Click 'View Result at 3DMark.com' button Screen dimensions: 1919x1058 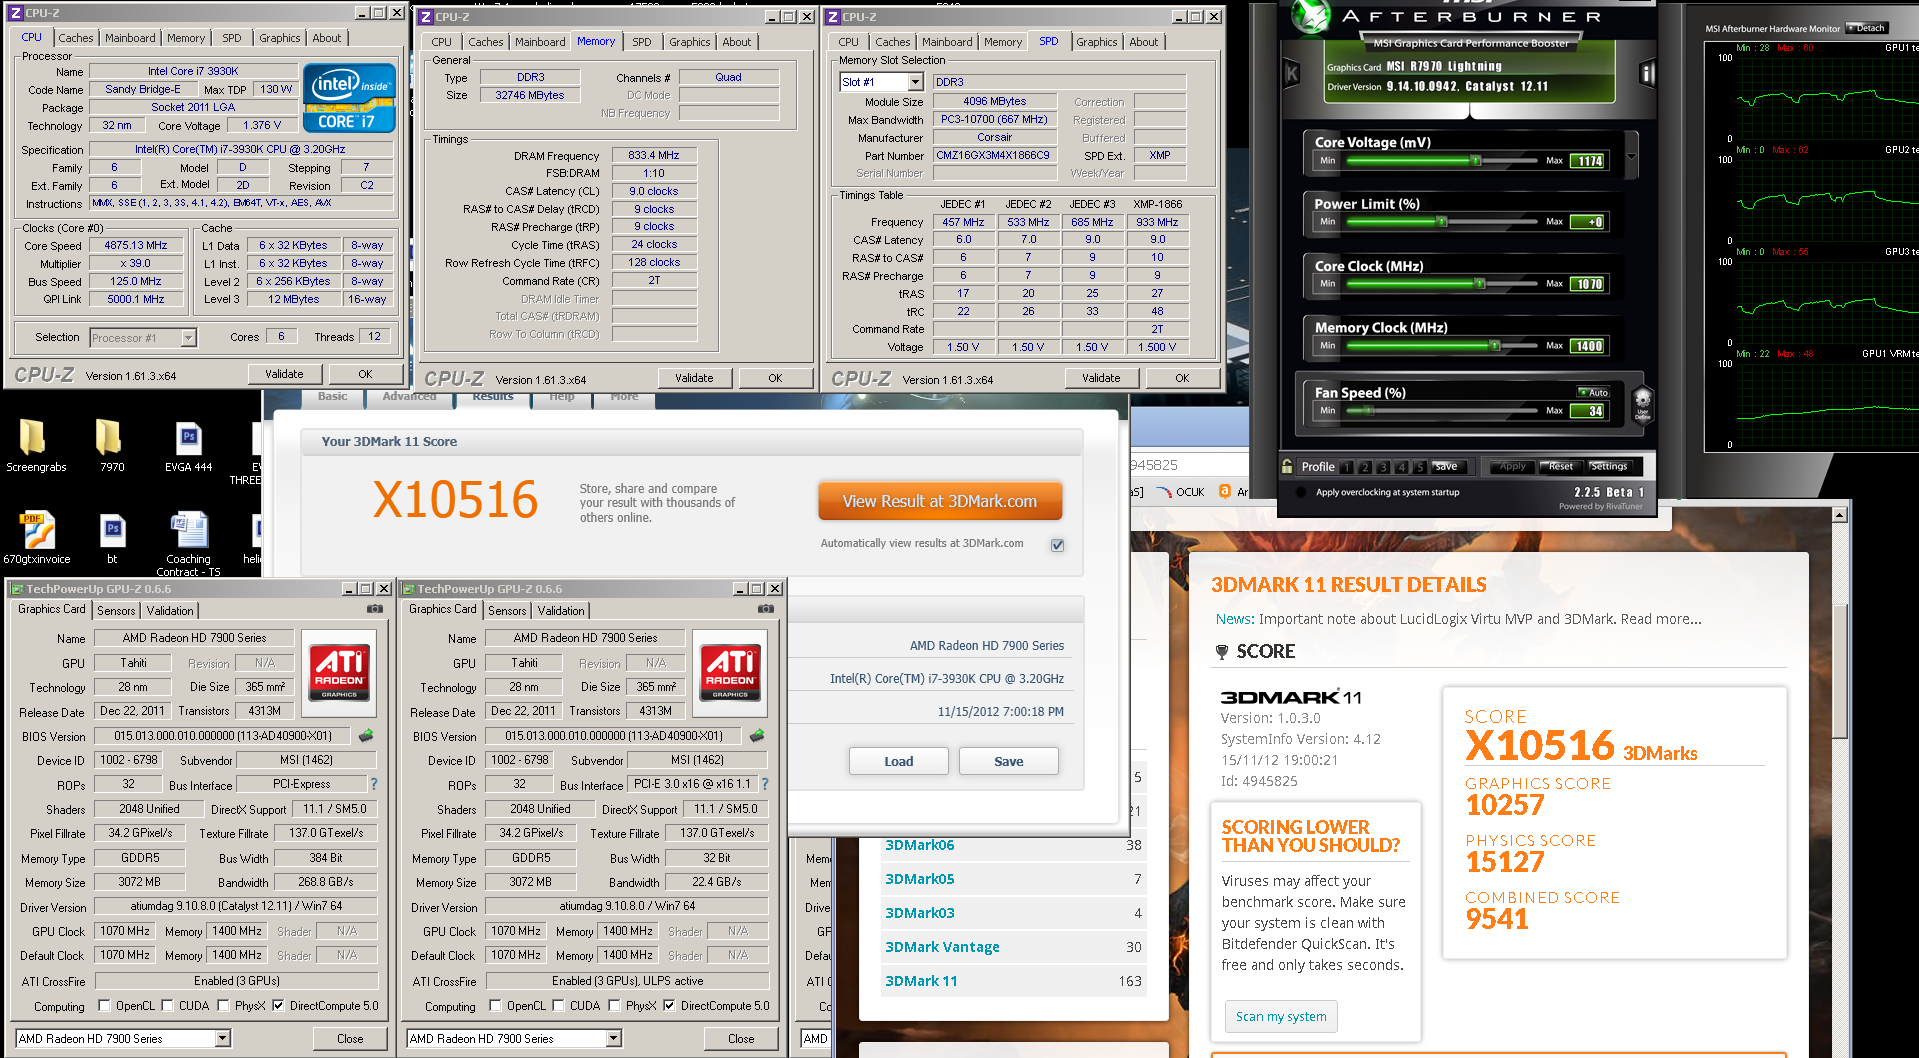click(x=940, y=502)
